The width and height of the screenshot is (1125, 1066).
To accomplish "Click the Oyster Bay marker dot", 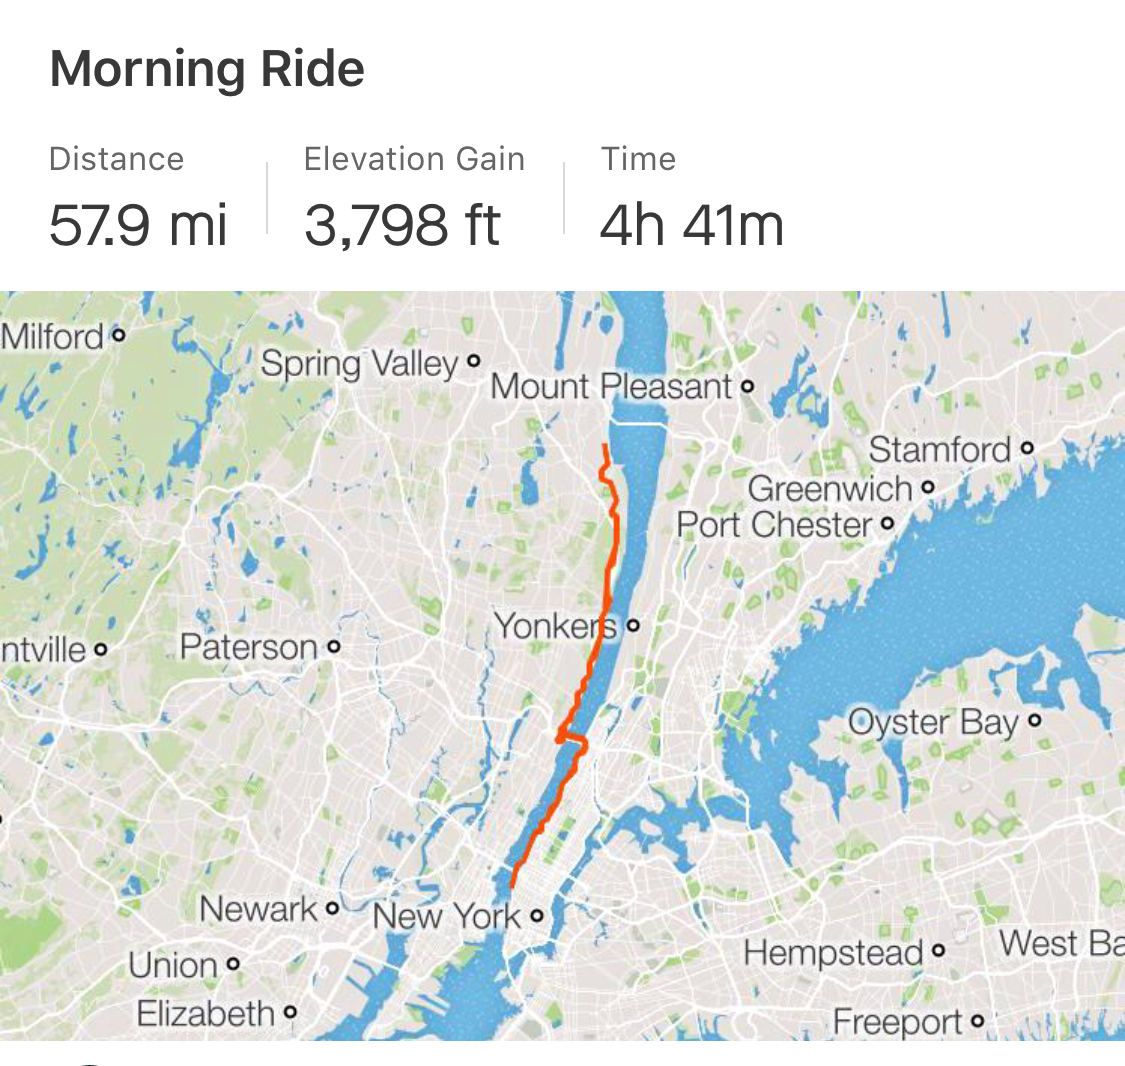I will pos(1034,720).
